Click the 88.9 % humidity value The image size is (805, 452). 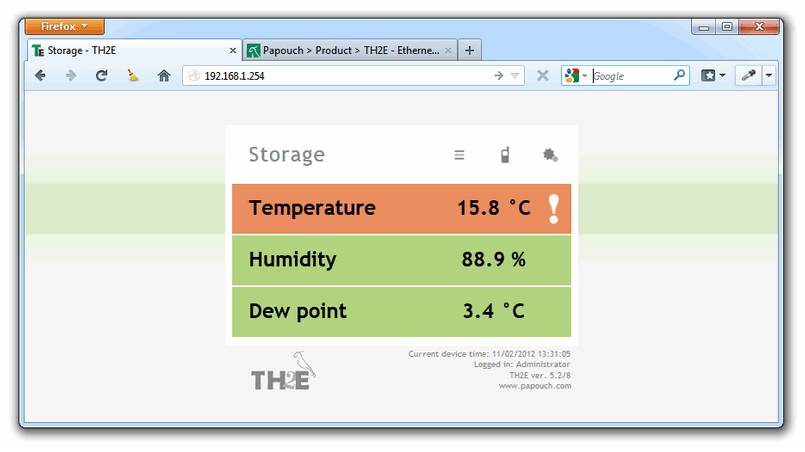point(493,259)
